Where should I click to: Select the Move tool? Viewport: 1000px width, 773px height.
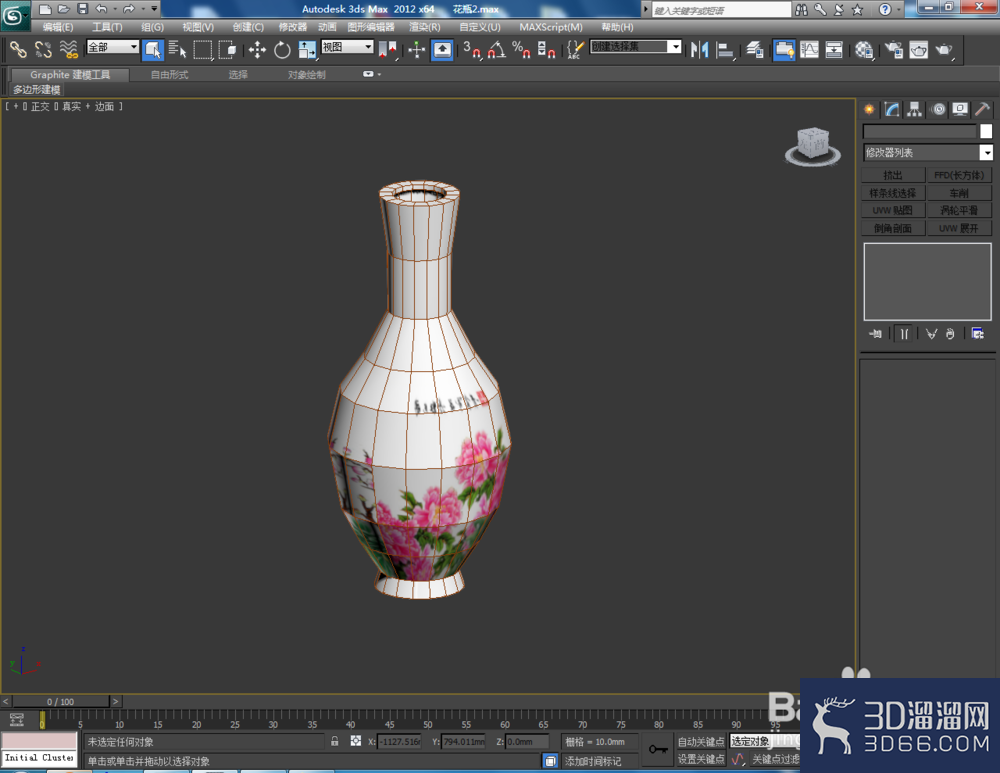pos(257,49)
